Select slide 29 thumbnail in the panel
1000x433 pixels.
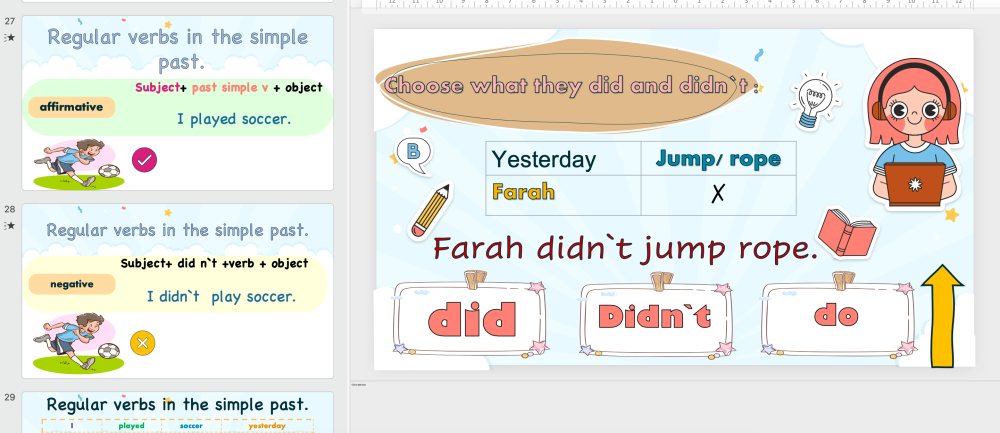coord(177,412)
